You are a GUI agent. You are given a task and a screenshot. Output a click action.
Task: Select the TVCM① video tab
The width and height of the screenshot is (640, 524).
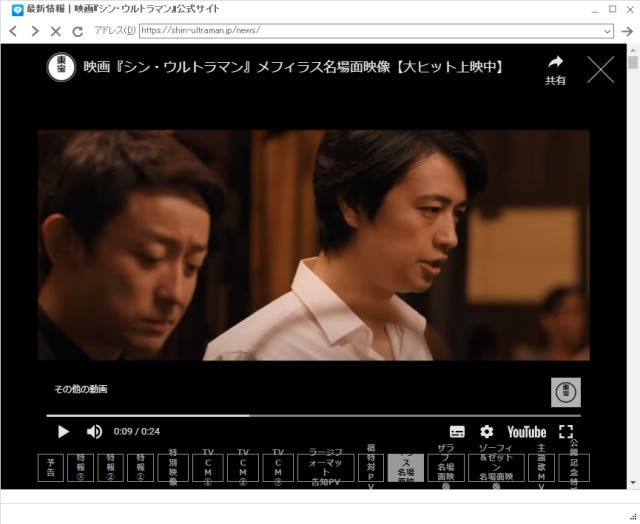[208, 468]
